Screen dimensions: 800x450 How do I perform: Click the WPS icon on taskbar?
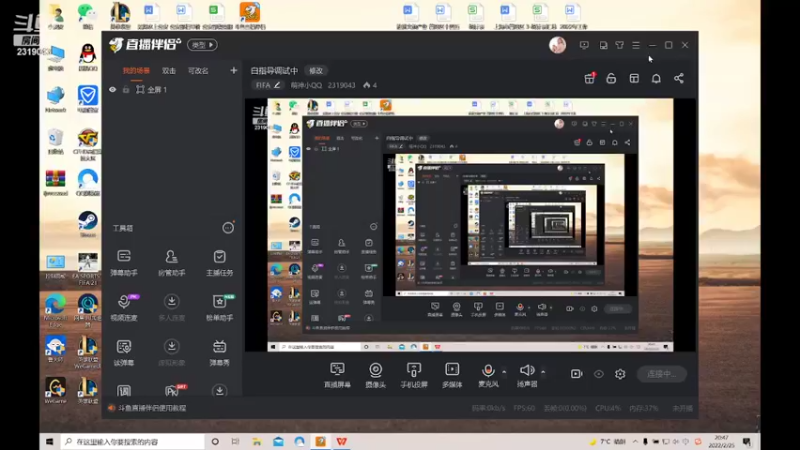[341, 442]
